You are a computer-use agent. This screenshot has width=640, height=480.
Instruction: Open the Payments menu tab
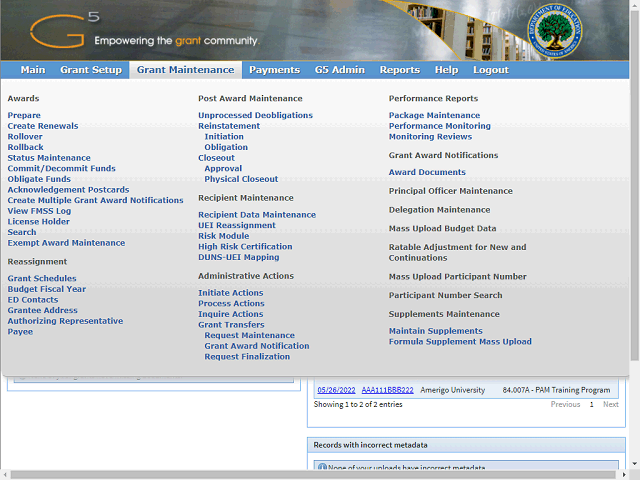click(274, 70)
